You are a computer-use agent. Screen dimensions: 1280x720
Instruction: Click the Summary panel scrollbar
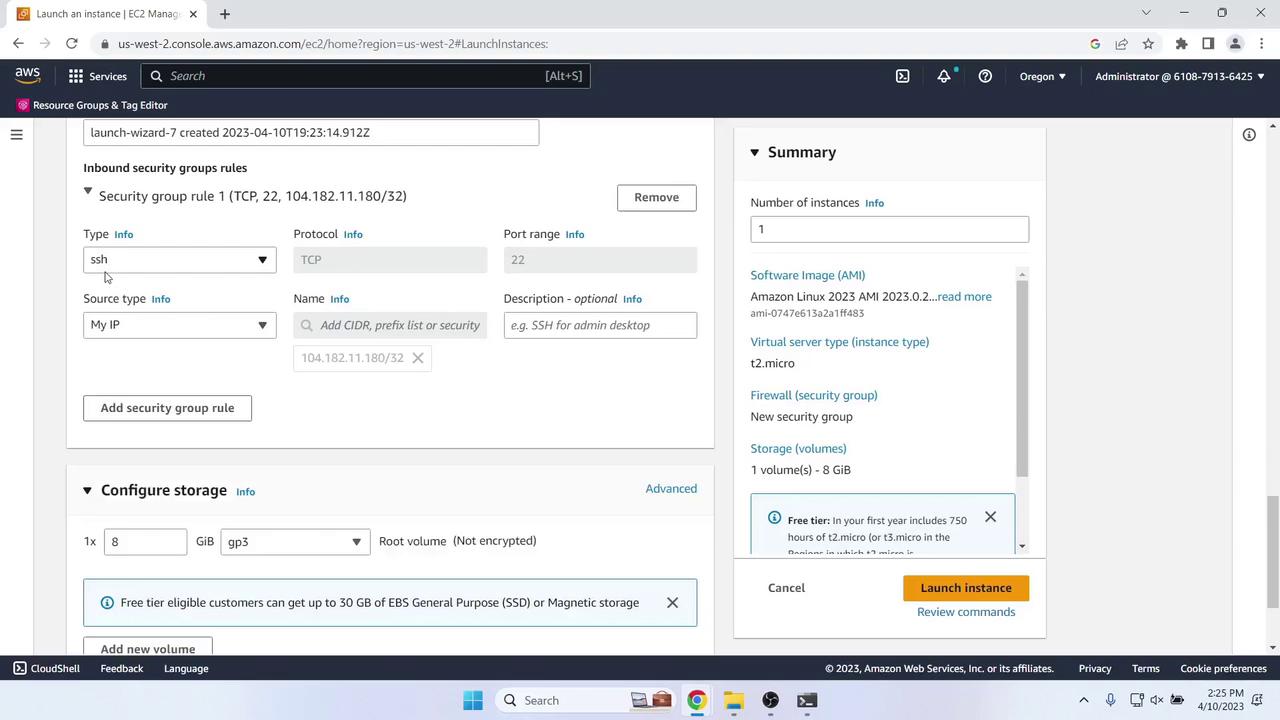coord(1022,378)
